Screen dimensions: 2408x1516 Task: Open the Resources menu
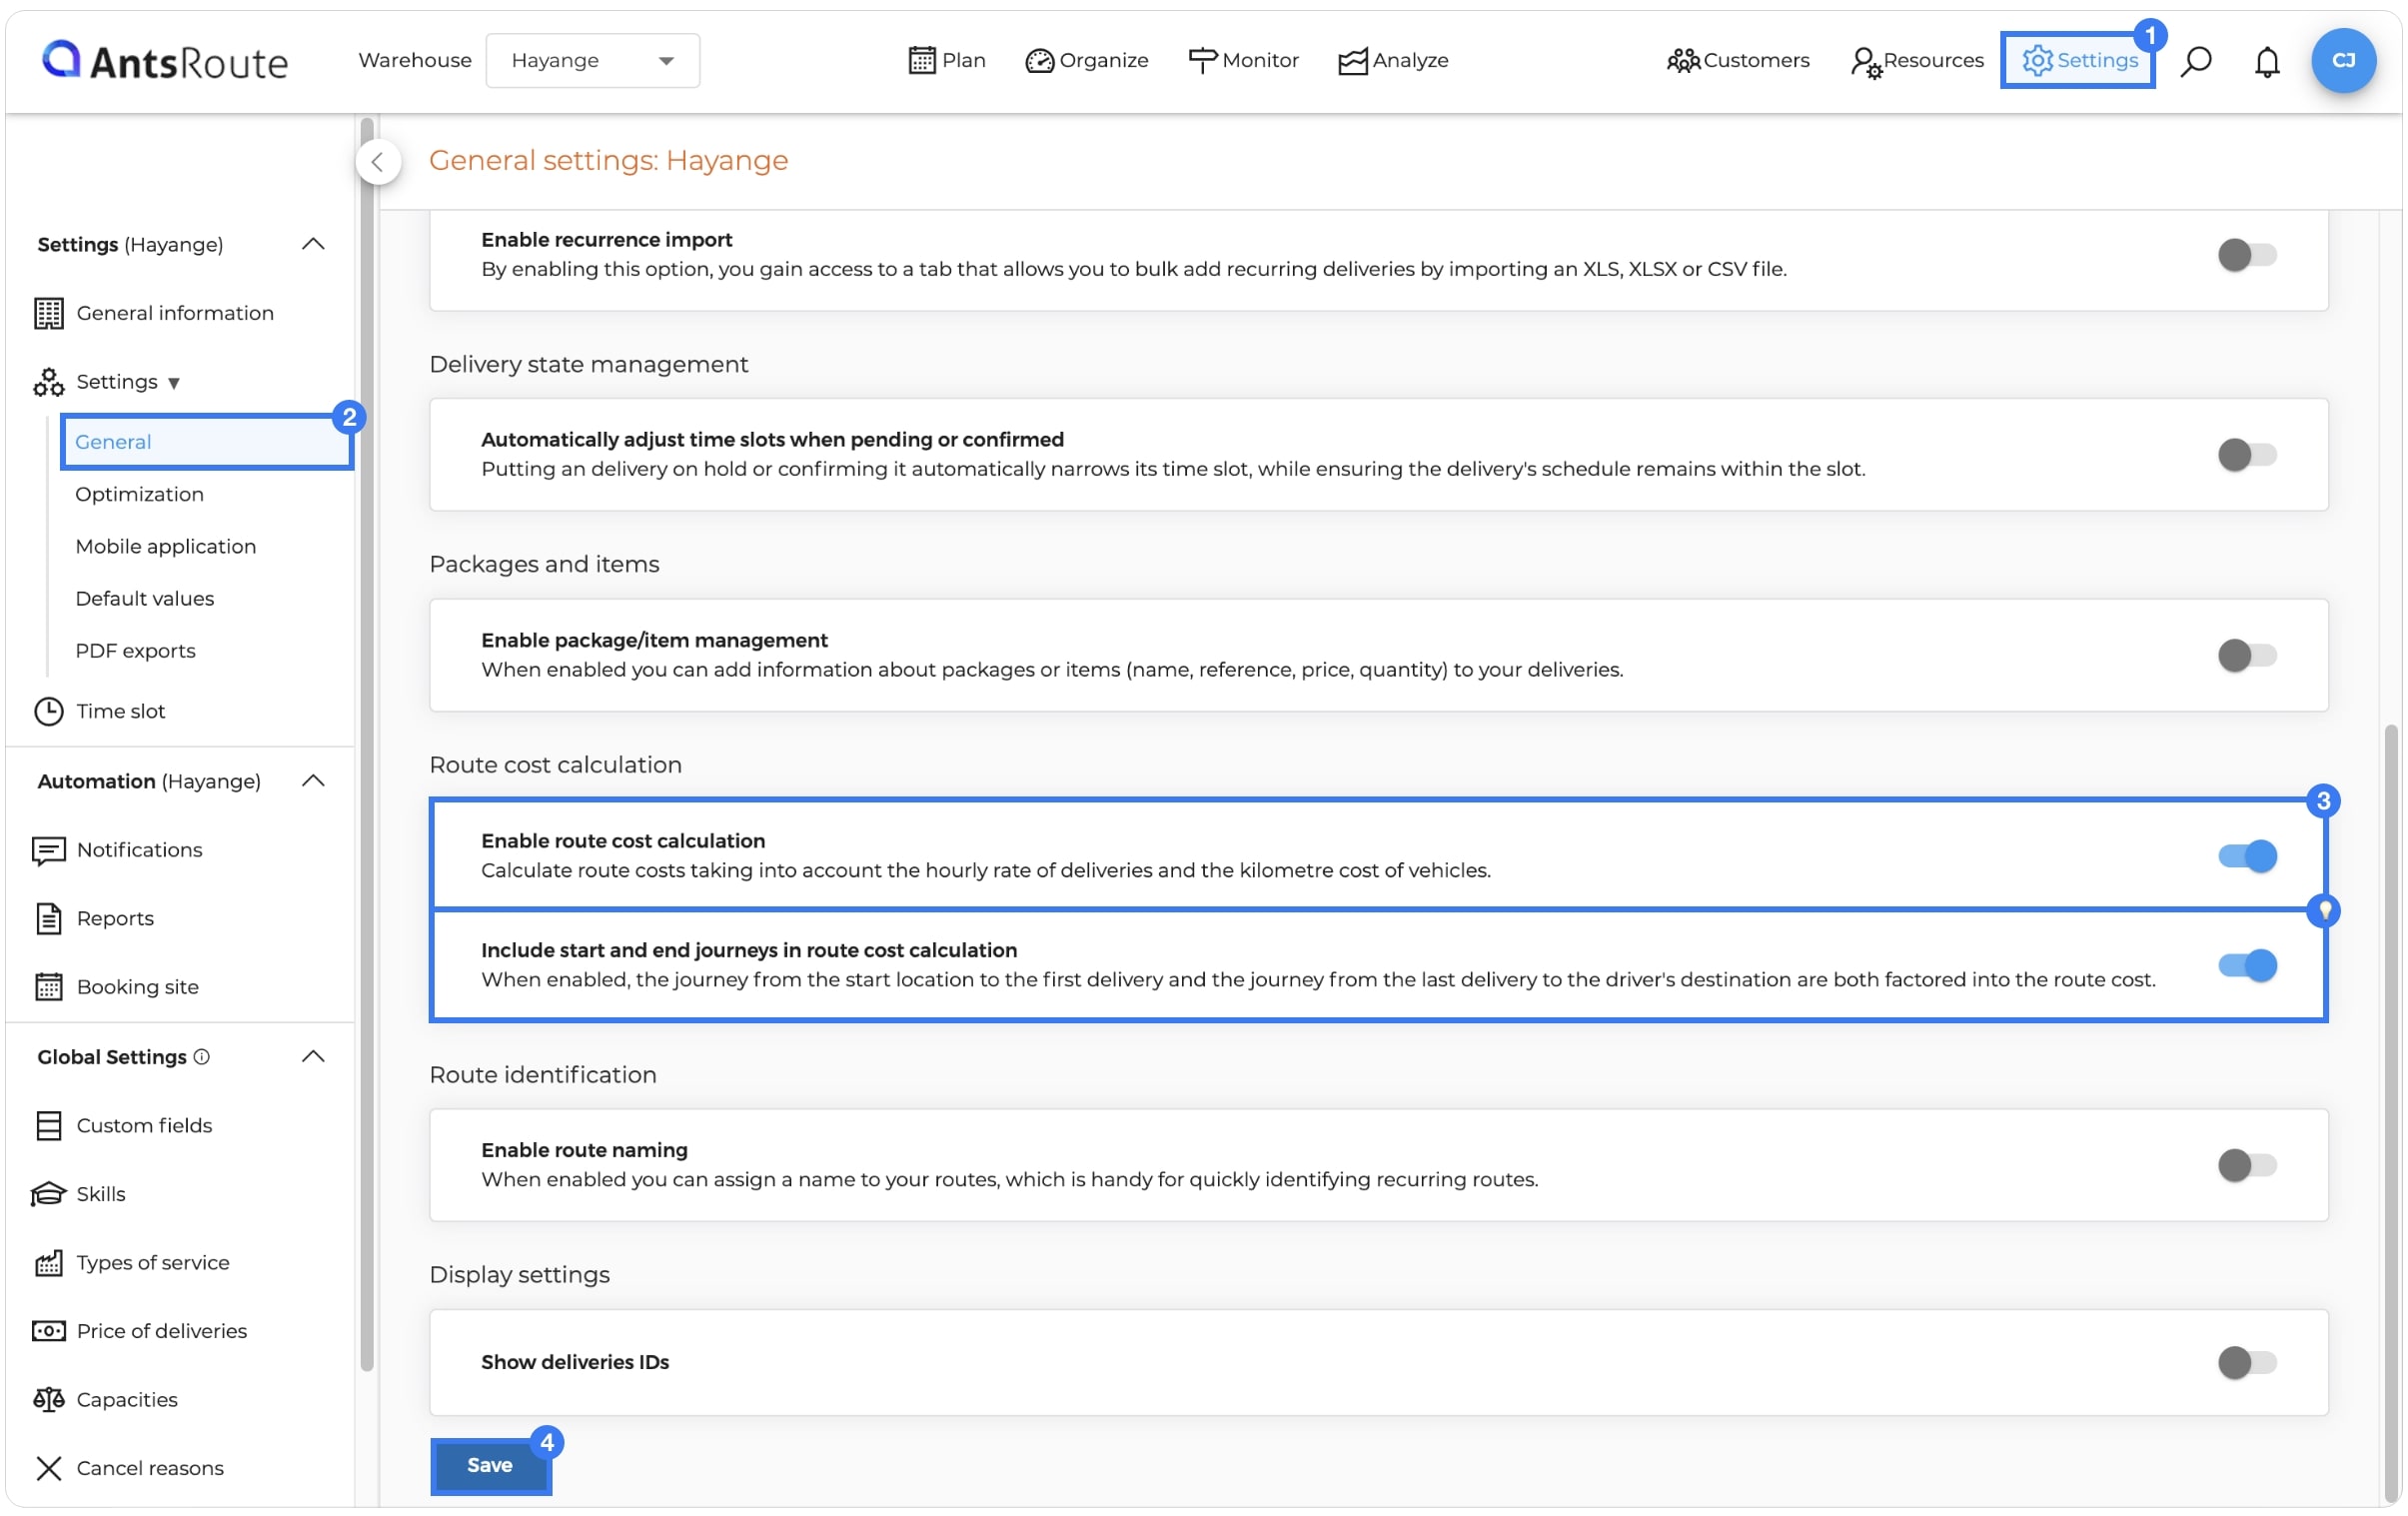pyautogui.click(x=1917, y=61)
